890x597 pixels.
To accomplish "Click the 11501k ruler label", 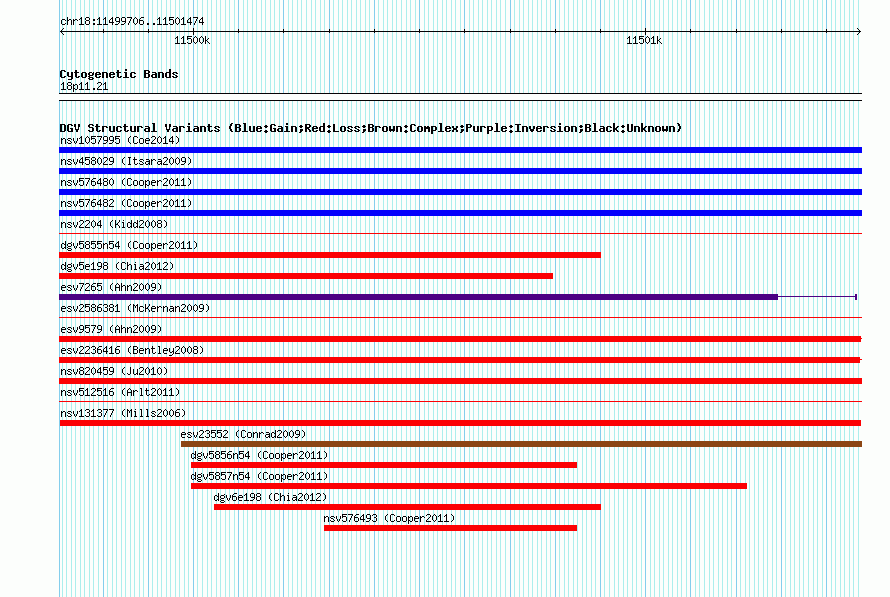I will click(644, 40).
